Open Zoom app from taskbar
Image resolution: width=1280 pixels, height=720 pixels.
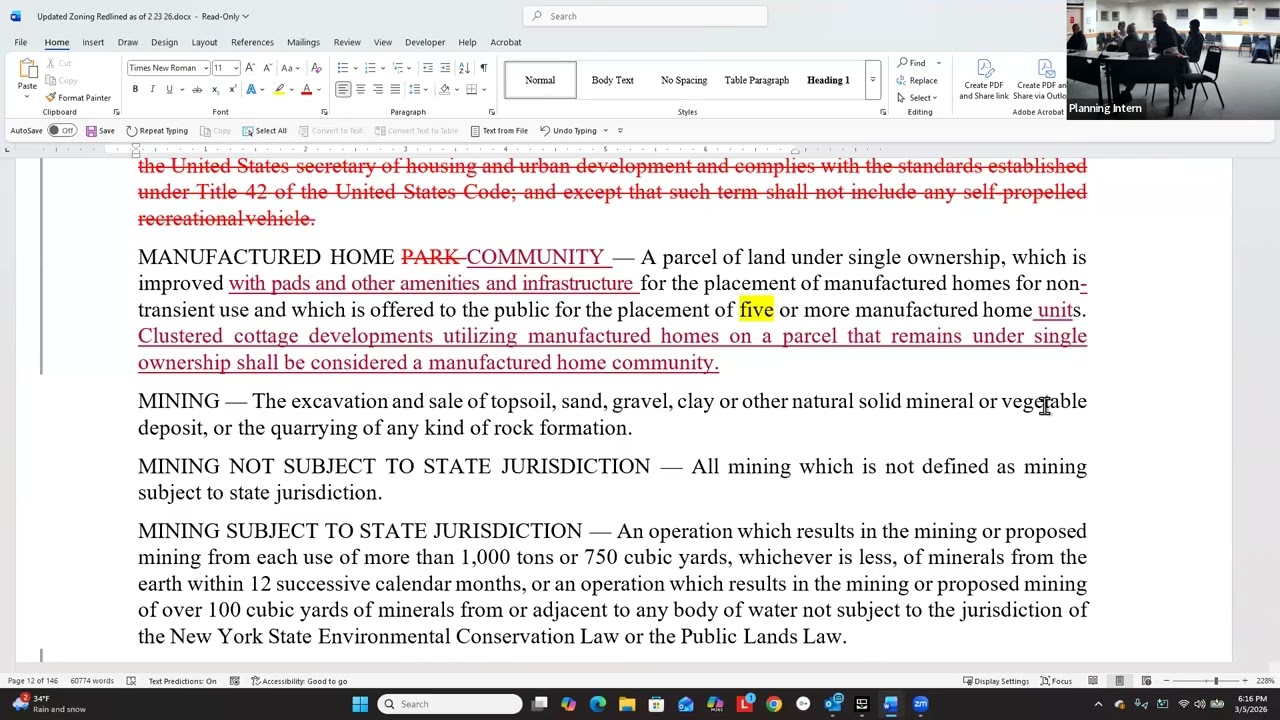pyautogui.click(x=921, y=704)
